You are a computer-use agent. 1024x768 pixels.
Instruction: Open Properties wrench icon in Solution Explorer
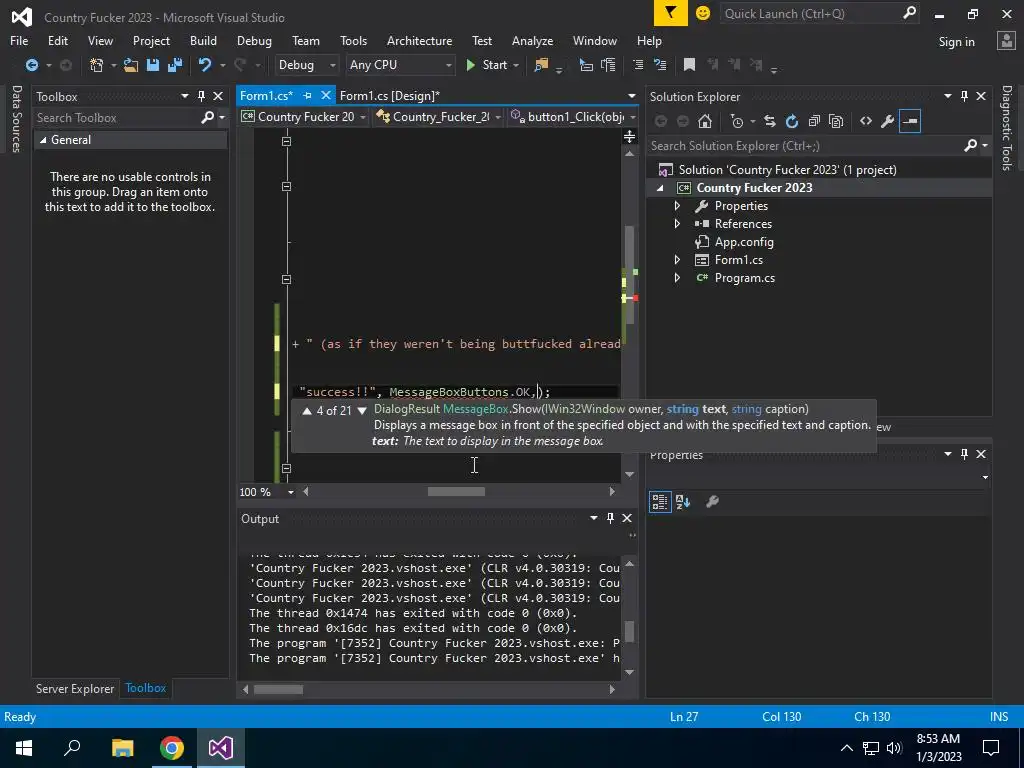pos(888,121)
